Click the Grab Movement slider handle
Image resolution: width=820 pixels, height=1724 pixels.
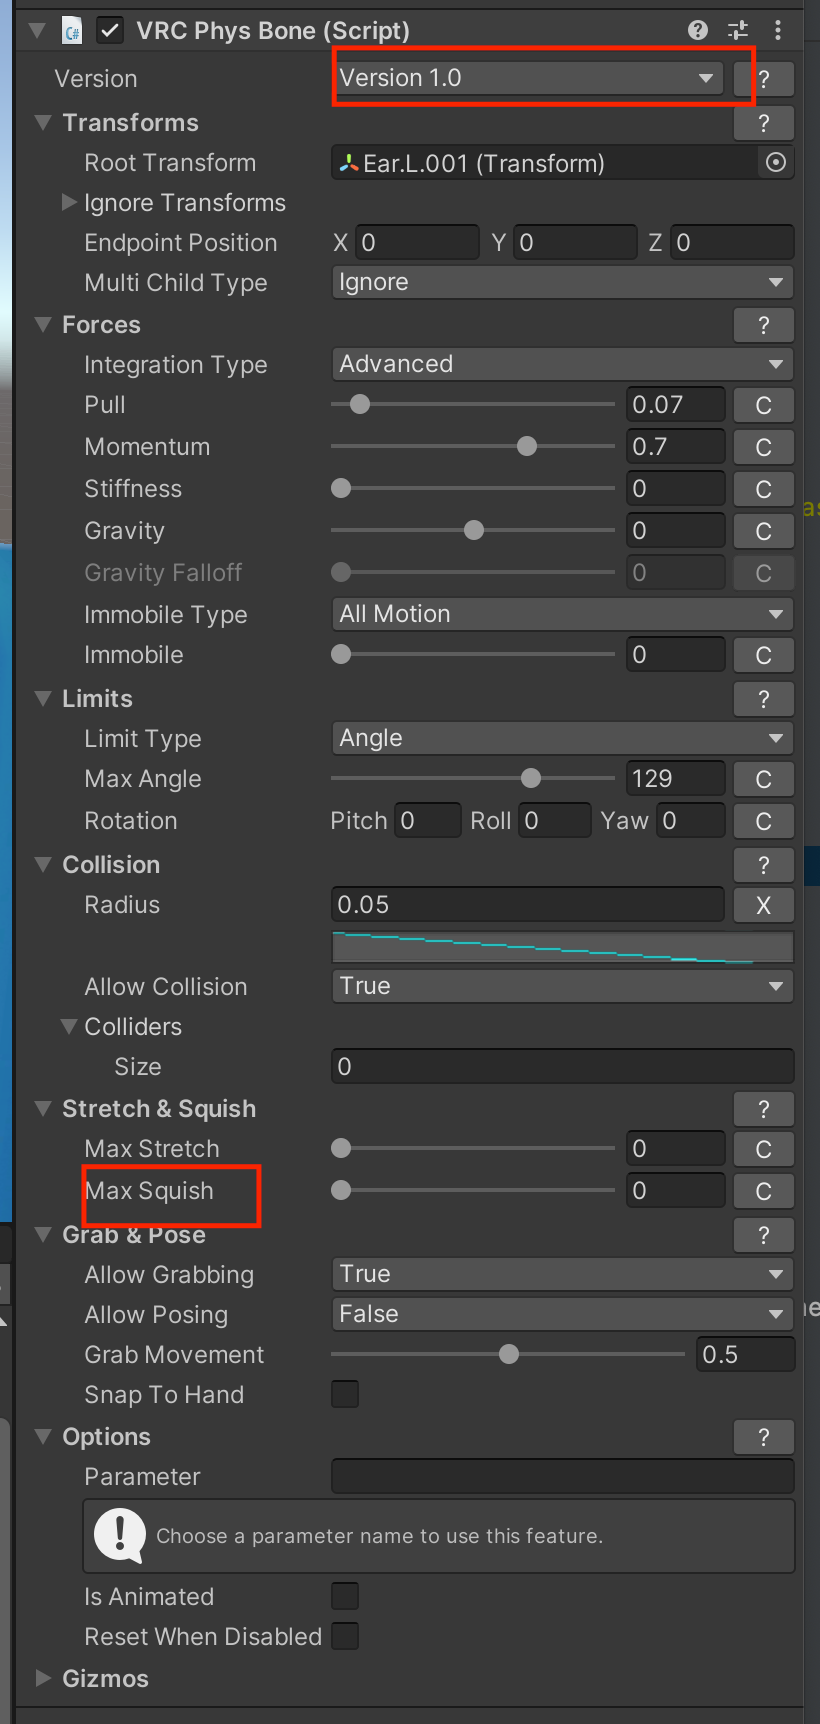pos(509,1354)
